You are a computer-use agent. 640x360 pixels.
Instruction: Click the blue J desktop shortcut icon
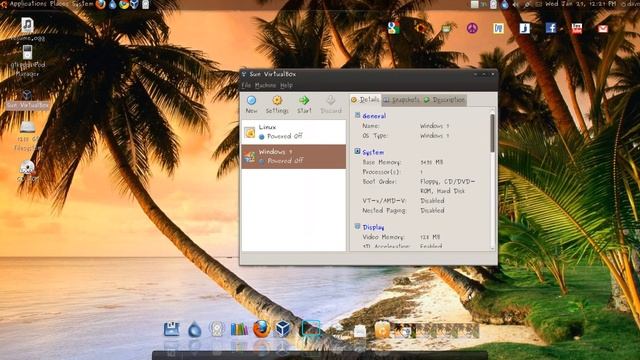click(524, 28)
